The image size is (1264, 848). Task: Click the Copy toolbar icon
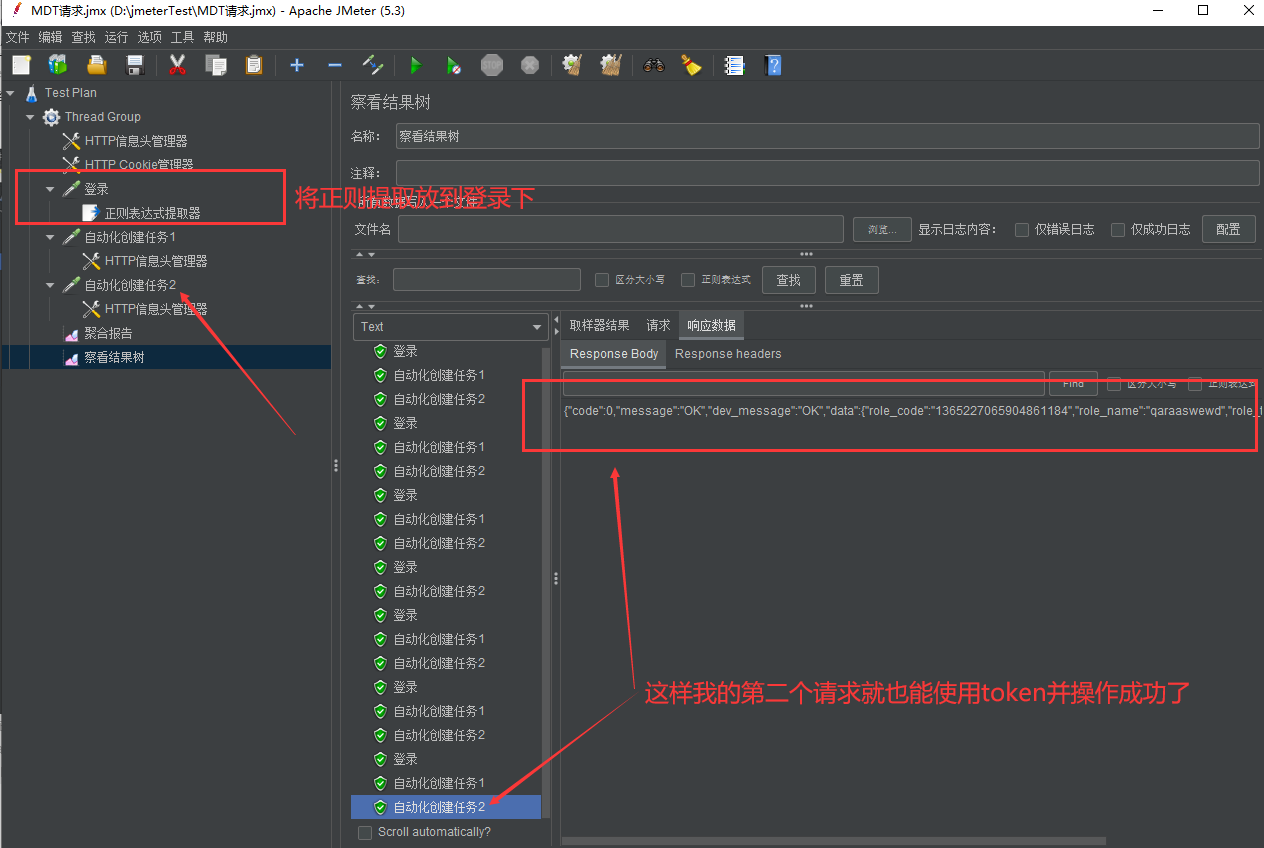point(216,65)
